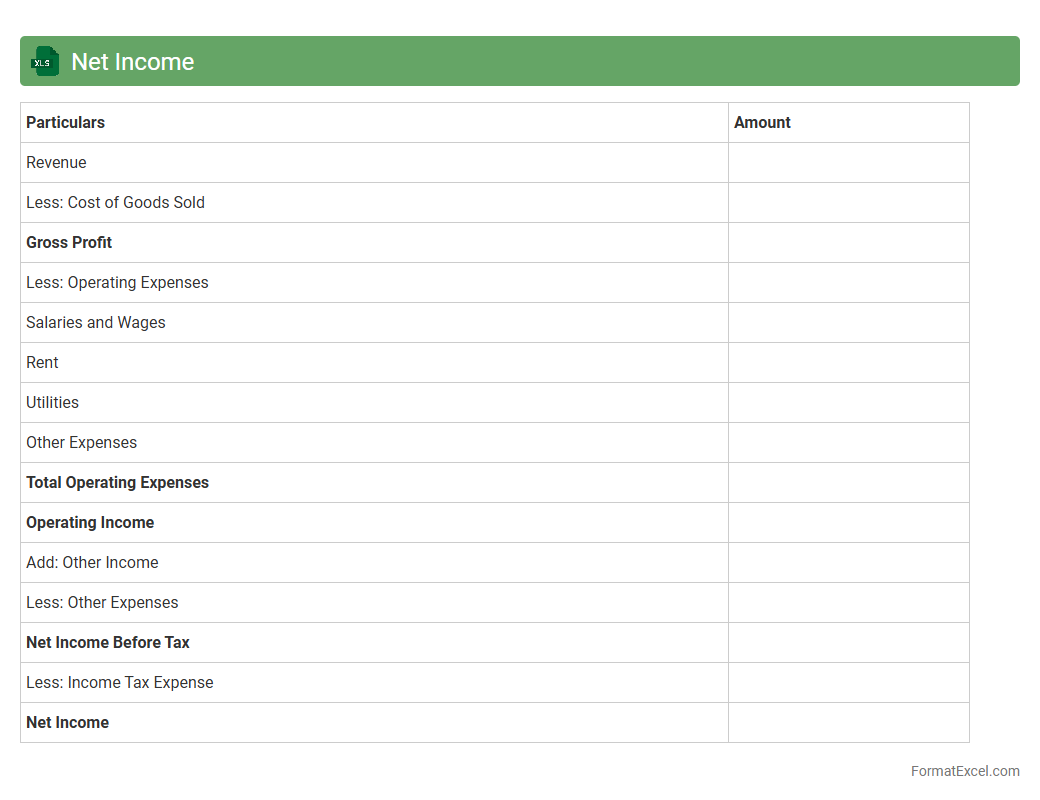This screenshot has width=1040, height=800.
Task: Click the Utilities amount cell
Action: [x=848, y=403]
